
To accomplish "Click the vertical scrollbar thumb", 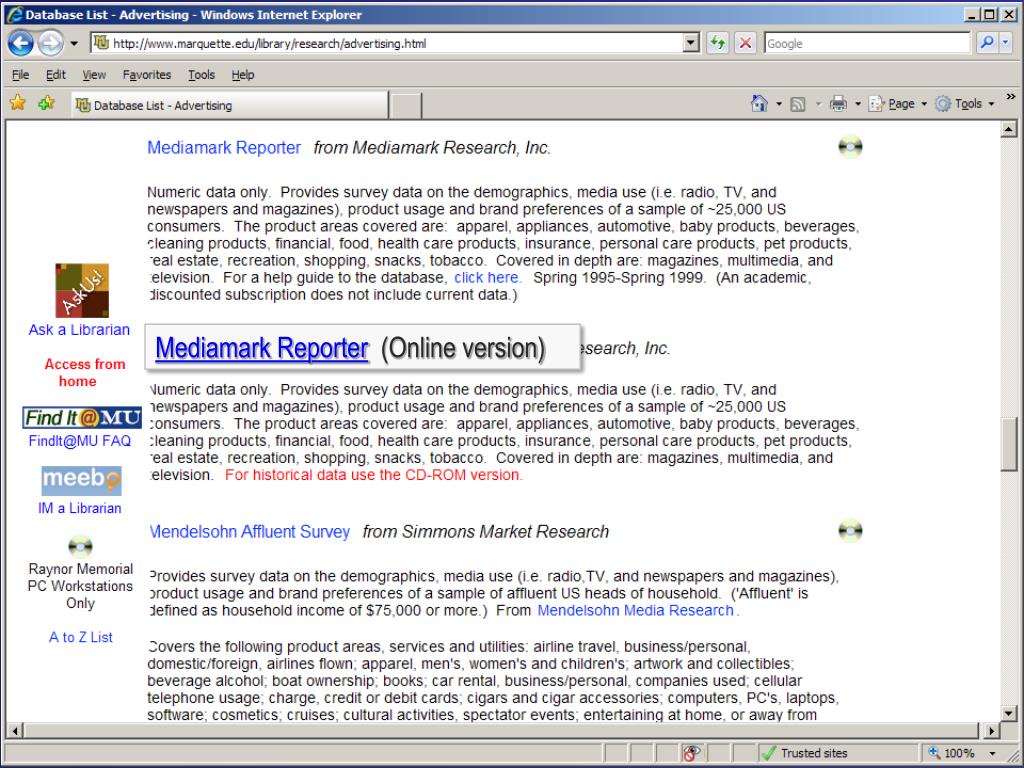I will point(1008,443).
